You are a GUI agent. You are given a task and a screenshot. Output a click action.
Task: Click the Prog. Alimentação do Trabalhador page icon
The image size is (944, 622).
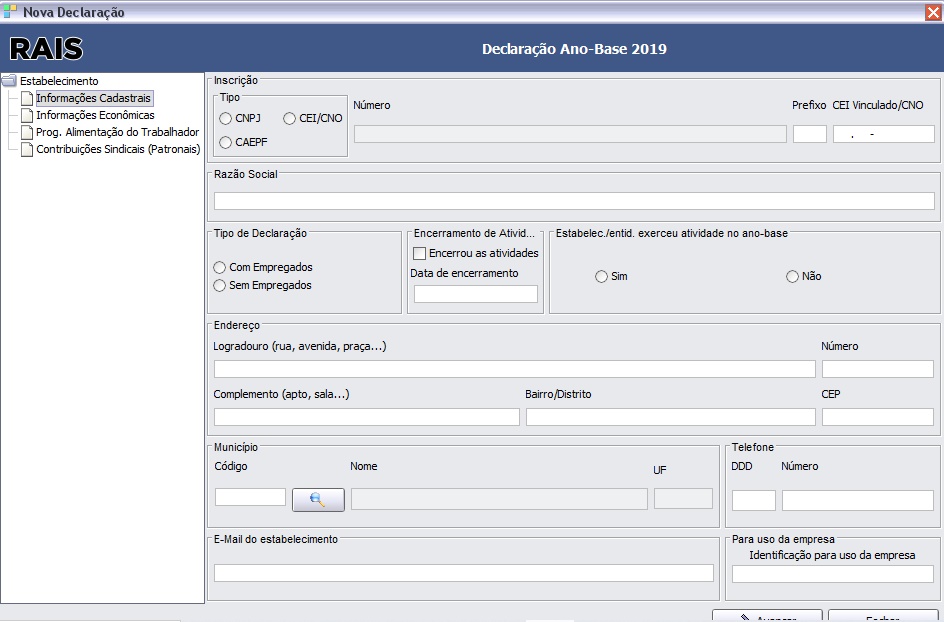26,131
